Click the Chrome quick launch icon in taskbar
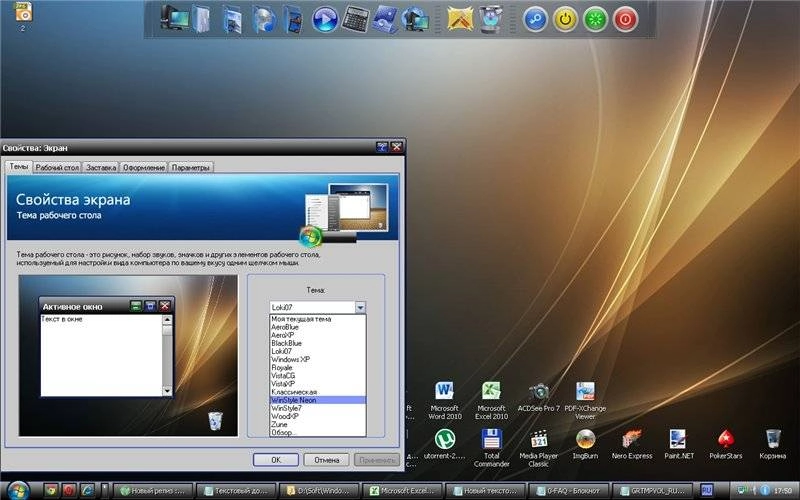Screen dimensions: 800x500 click(x=51, y=491)
